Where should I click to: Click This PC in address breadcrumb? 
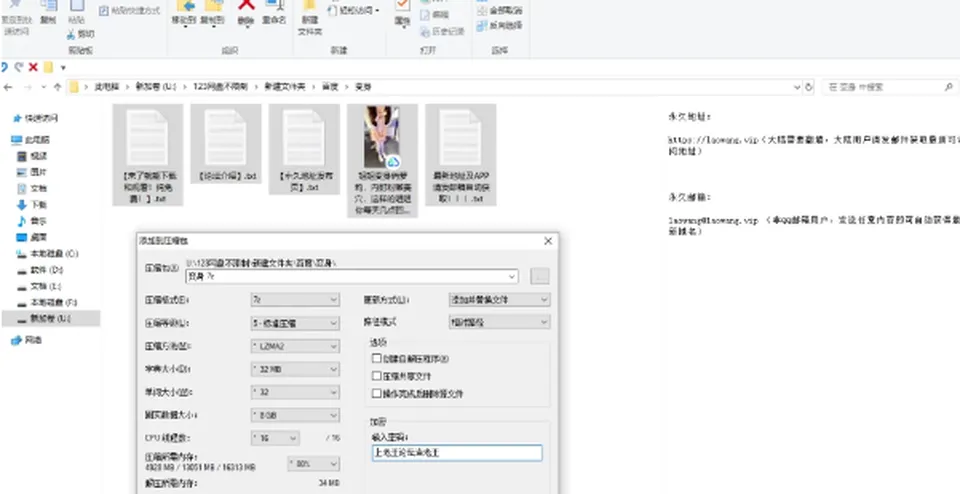click(x=107, y=88)
